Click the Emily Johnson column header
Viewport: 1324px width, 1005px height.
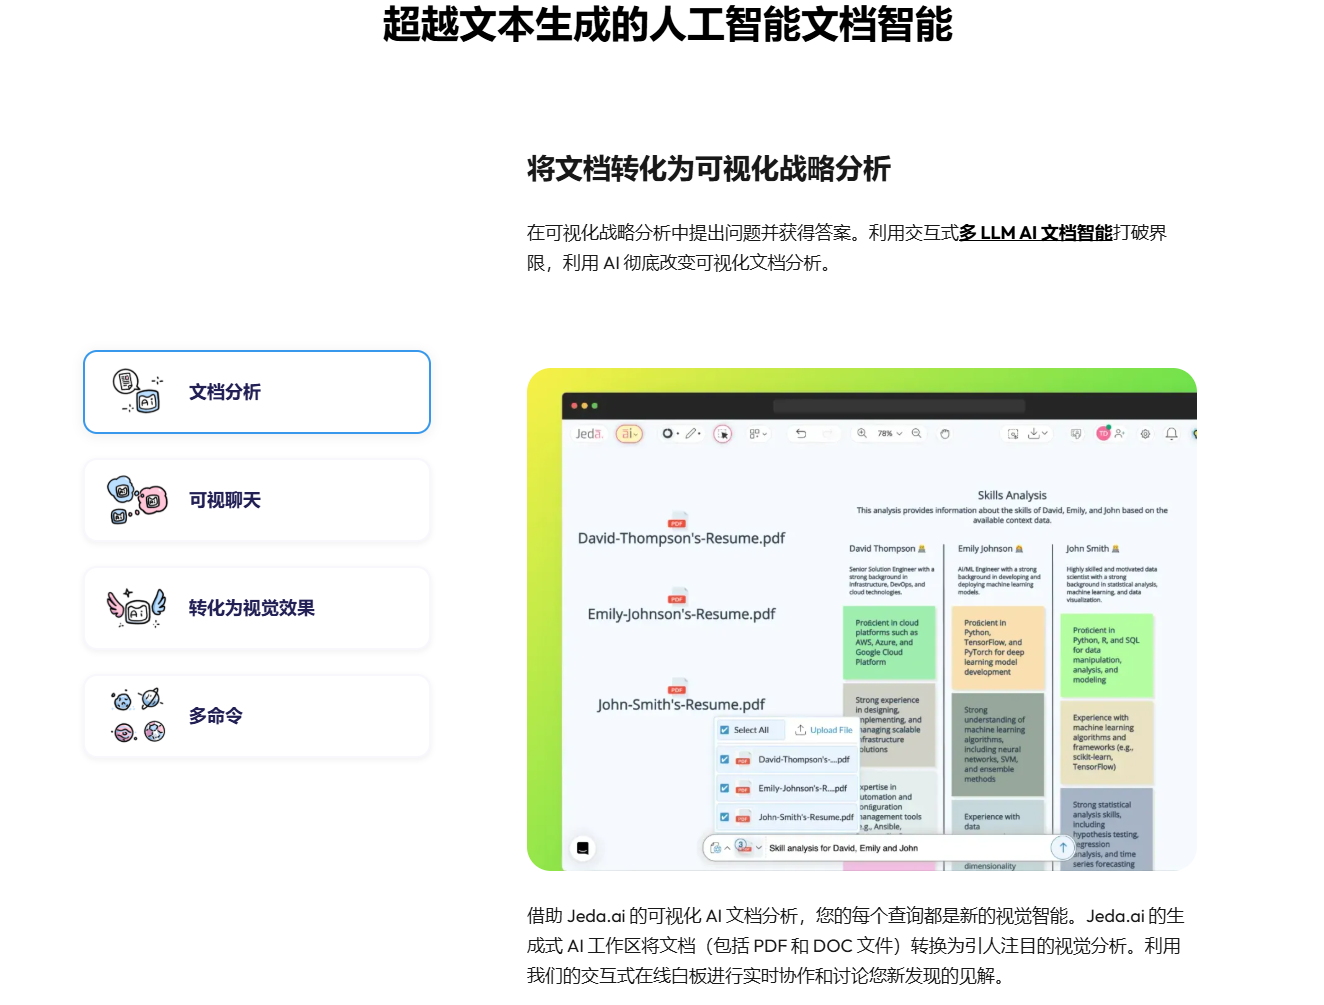click(990, 549)
